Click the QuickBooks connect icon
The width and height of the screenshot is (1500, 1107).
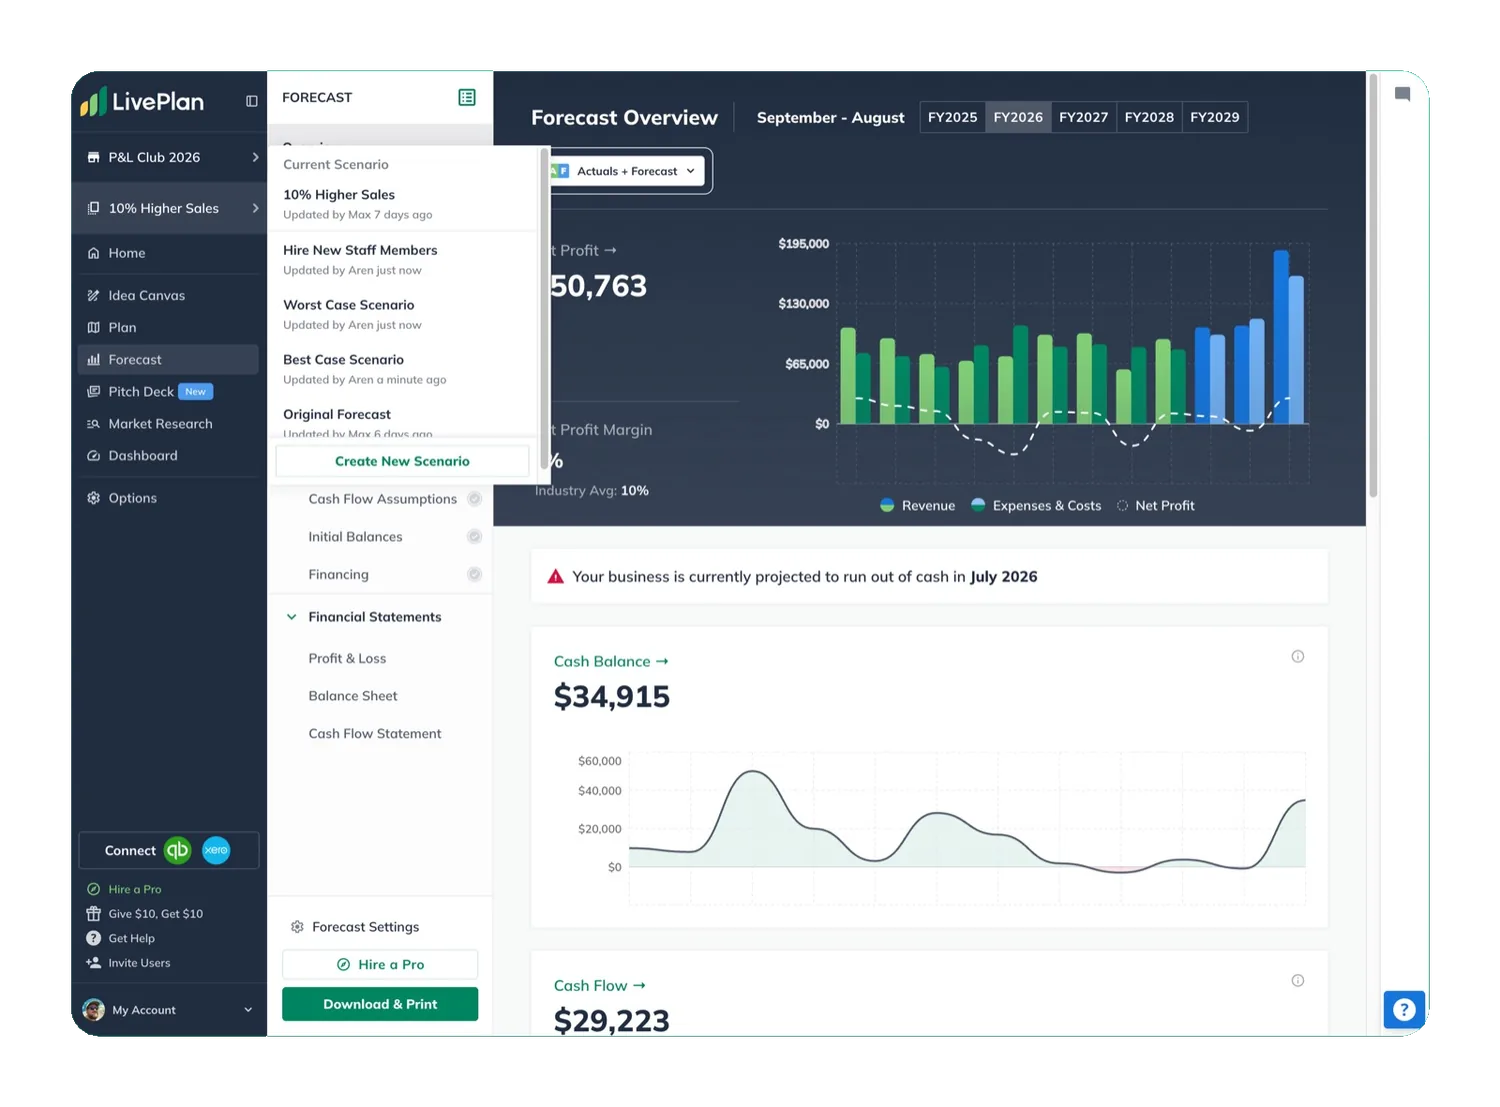coord(178,850)
